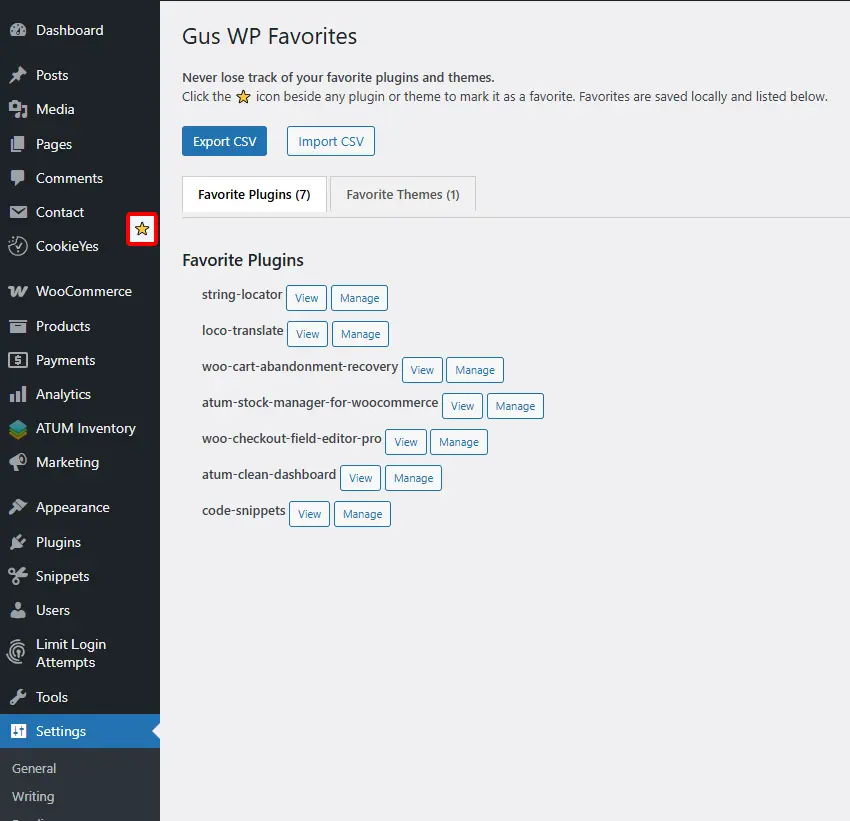Switch to the Favorite Themes tab
The image size is (850, 821).
click(x=402, y=195)
